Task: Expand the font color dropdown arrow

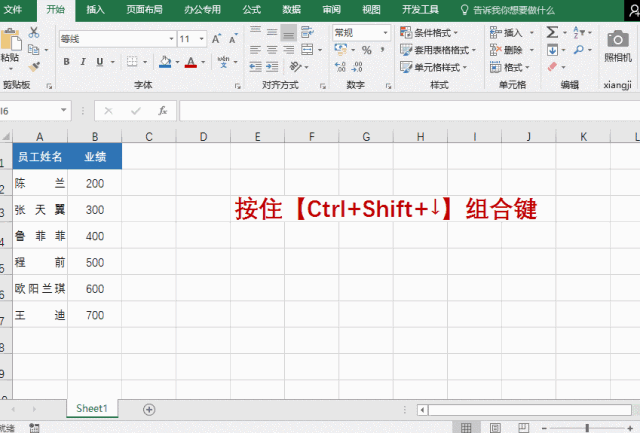Action: pos(203,62)
